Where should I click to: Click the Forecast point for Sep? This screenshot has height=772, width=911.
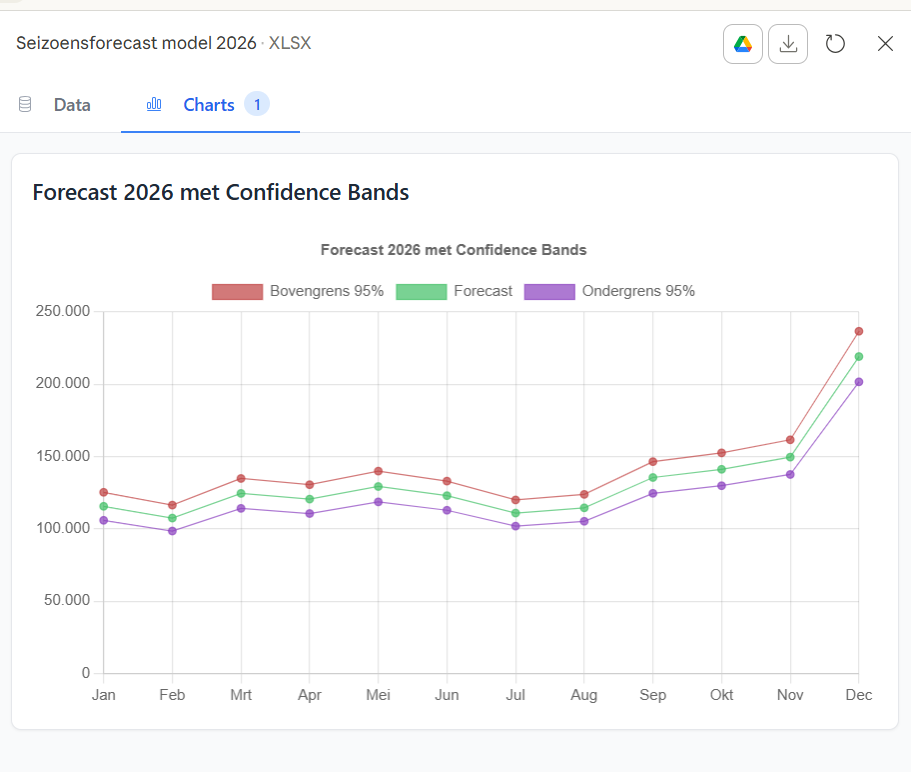pos(653,477)
